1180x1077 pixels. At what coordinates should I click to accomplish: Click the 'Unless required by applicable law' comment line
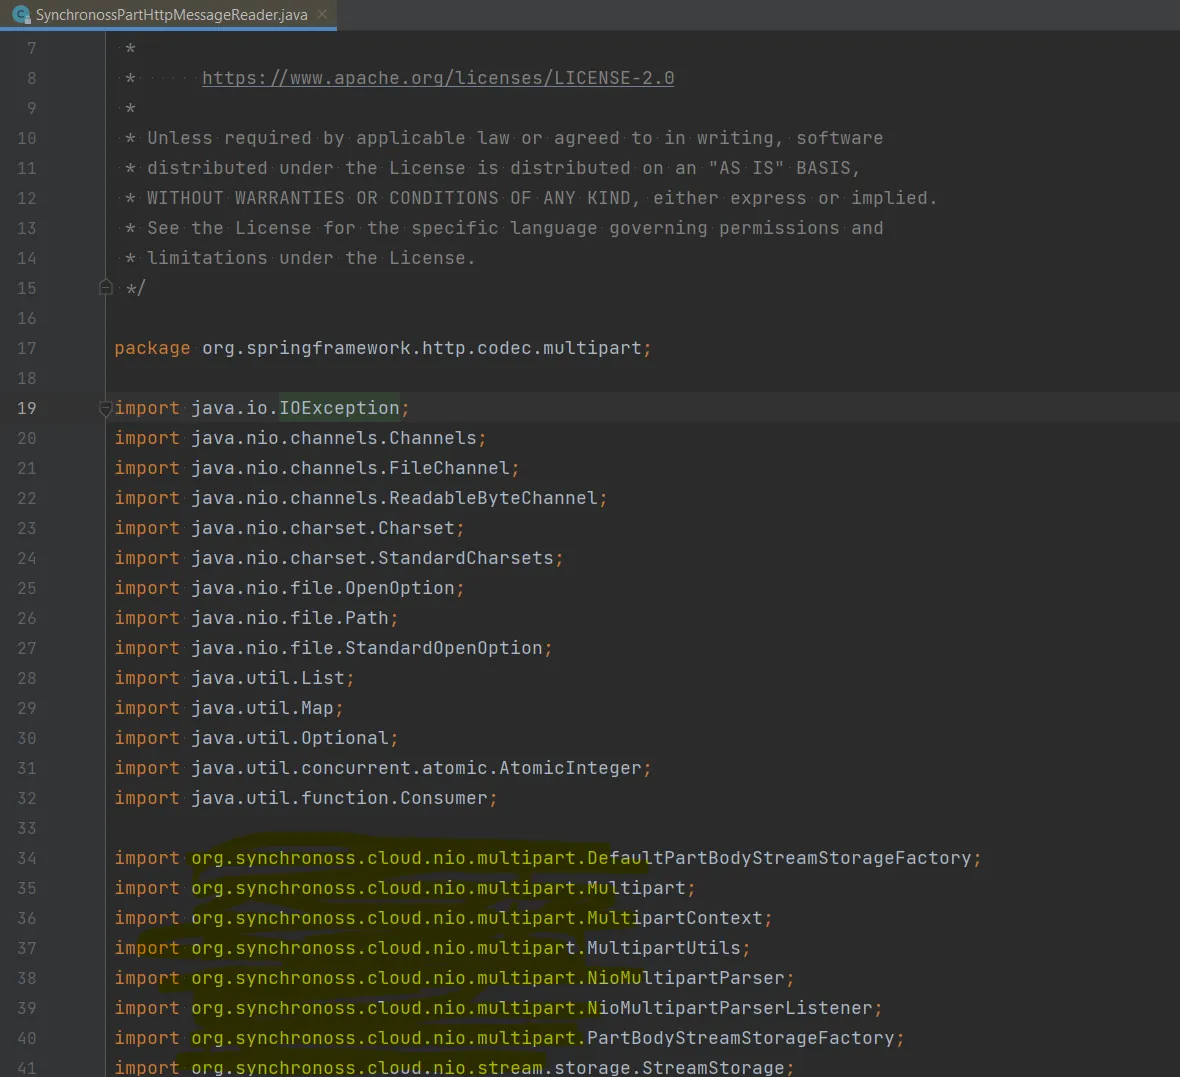point(504,138)
